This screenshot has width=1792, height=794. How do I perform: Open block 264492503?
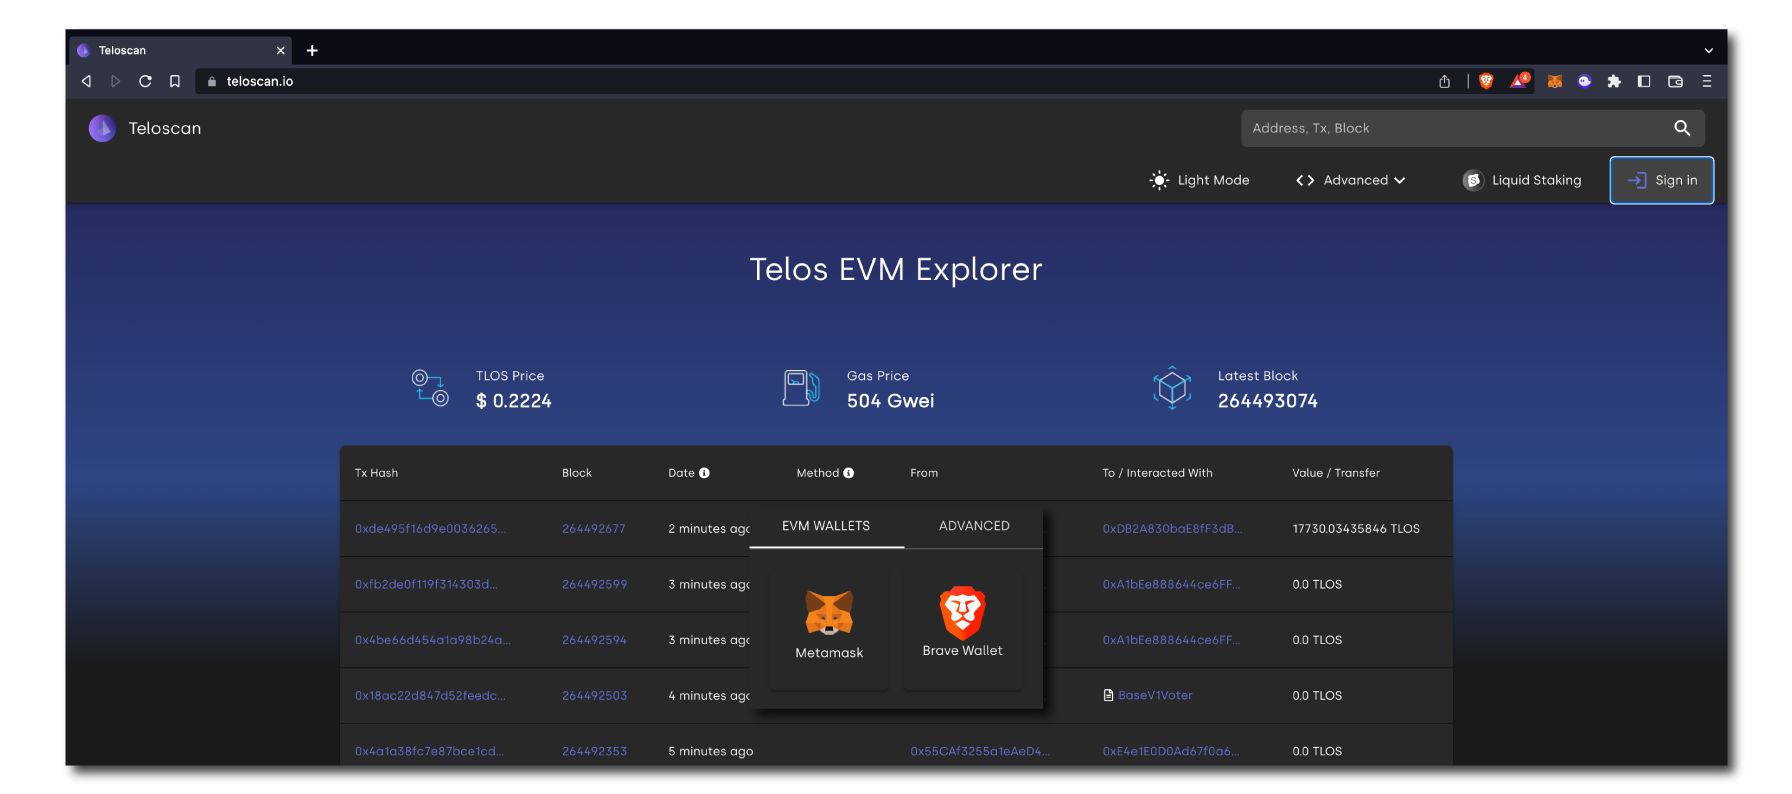595,696
